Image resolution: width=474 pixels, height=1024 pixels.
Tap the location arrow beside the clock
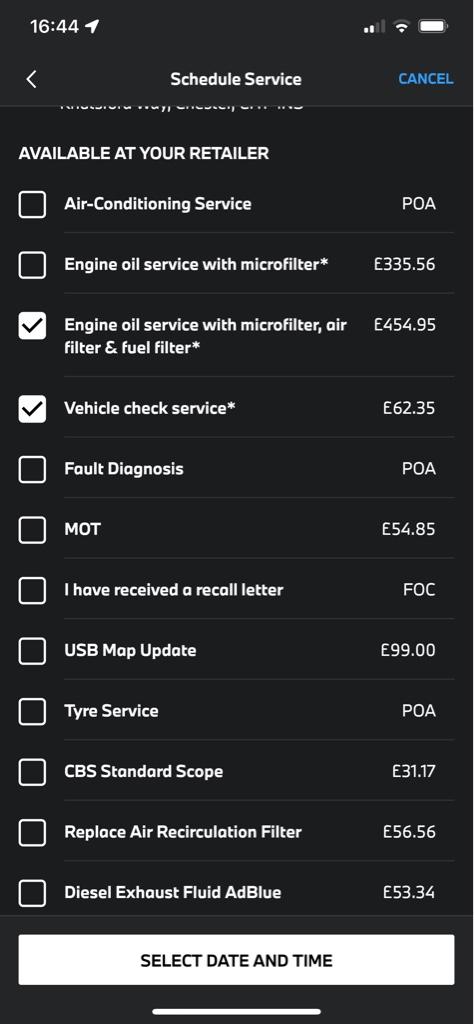tap(92, 27)
